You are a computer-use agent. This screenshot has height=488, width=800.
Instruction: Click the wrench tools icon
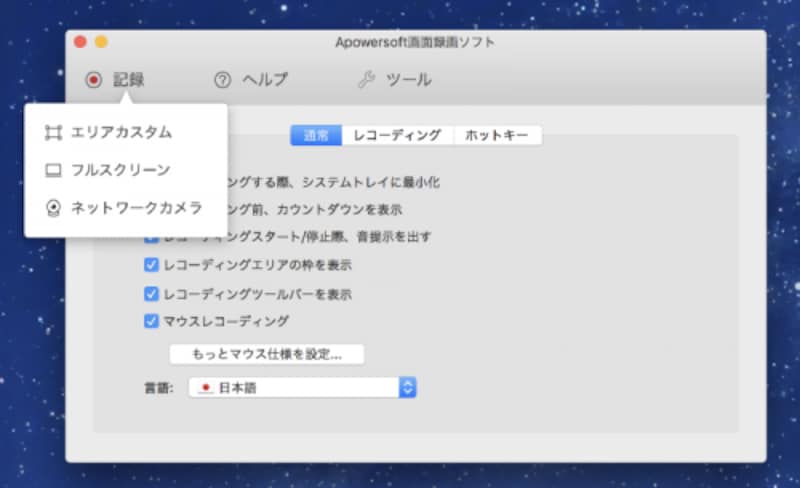[366, 80]
